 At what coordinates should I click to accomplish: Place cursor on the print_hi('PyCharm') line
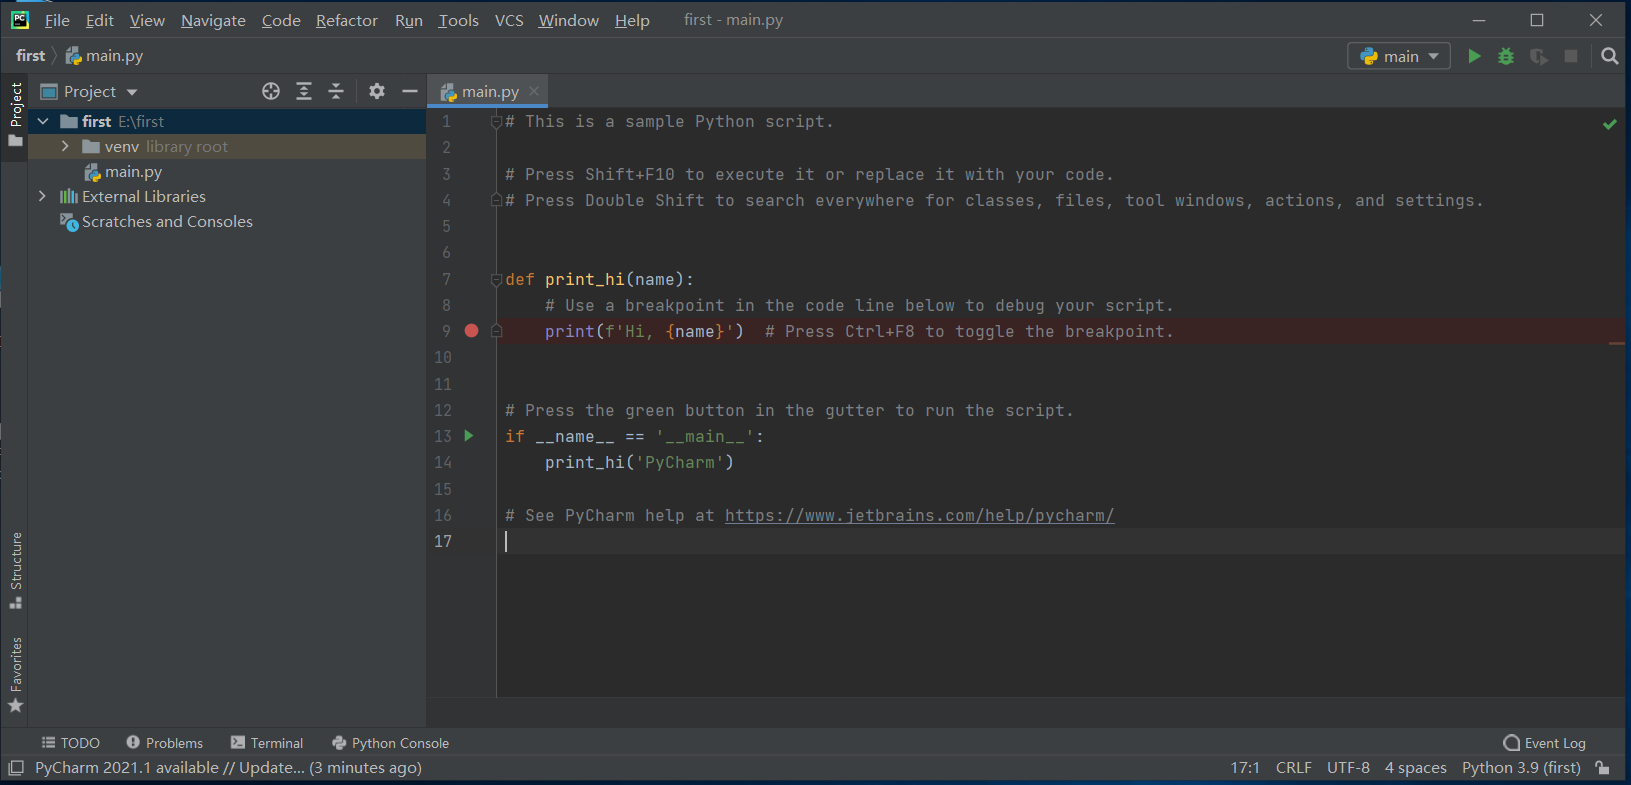point(639,462)
